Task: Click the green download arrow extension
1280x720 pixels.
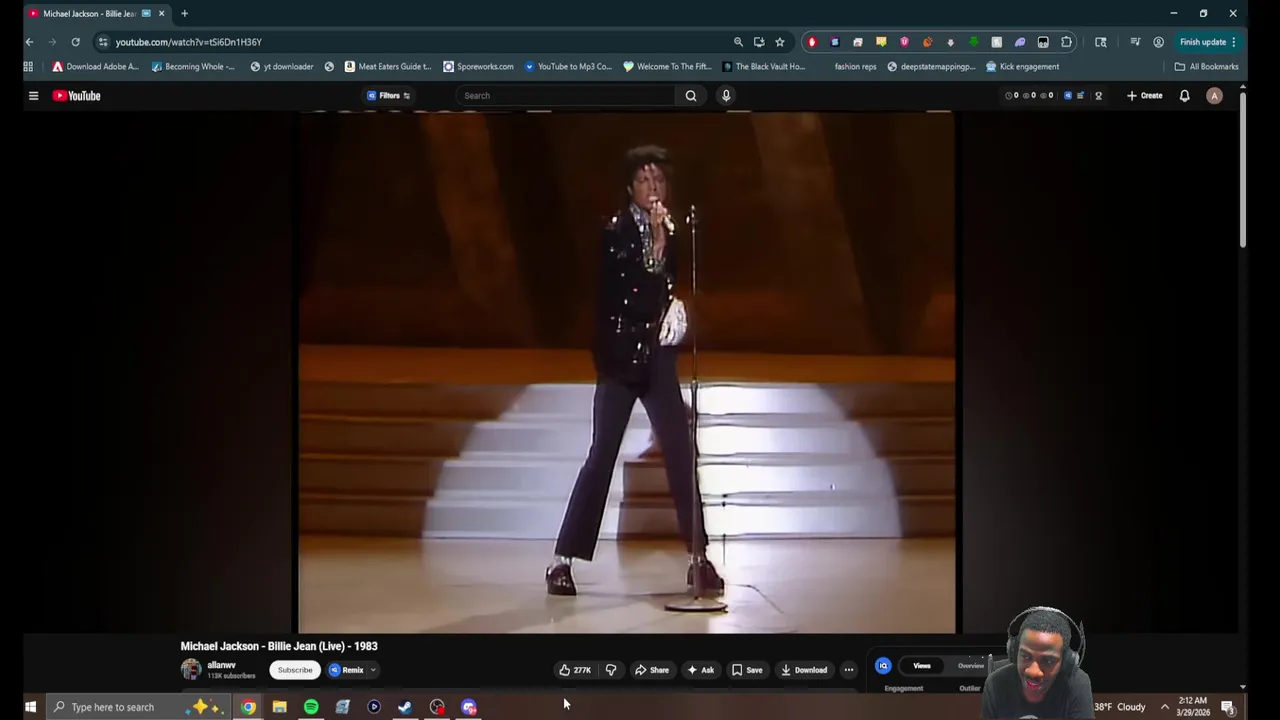Action: tap(973, 42)
